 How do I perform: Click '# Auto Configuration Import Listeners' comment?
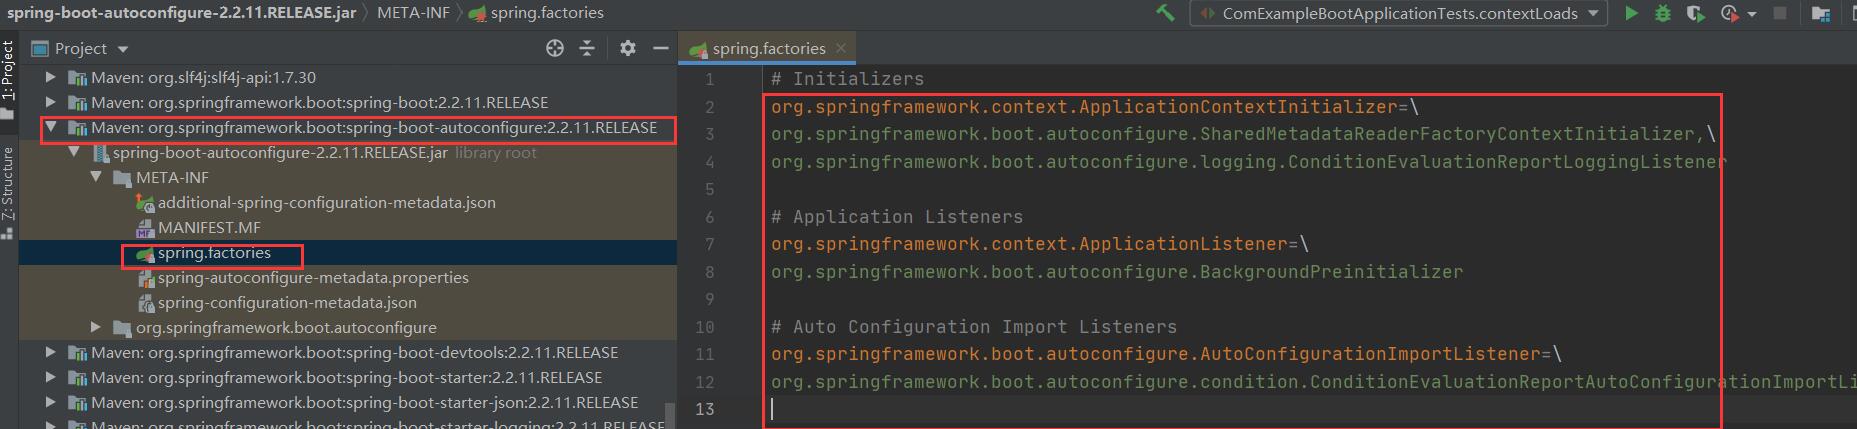click(x=974, y=327)
